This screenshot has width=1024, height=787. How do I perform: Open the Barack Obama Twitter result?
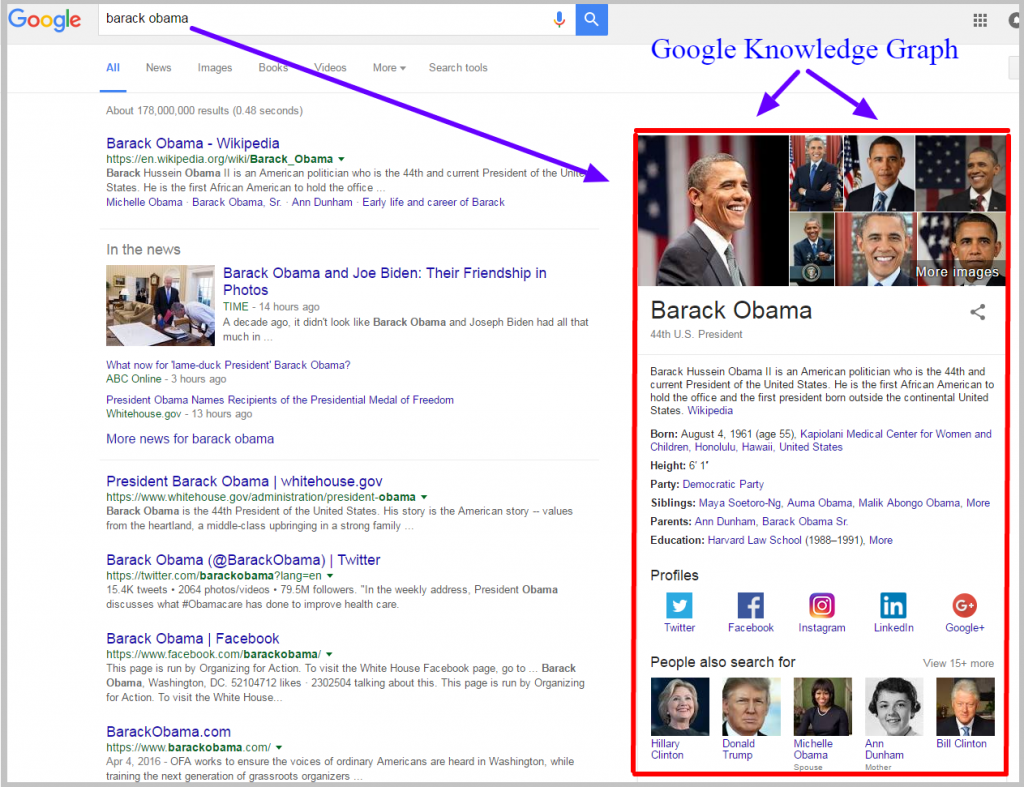coord(243,560)
